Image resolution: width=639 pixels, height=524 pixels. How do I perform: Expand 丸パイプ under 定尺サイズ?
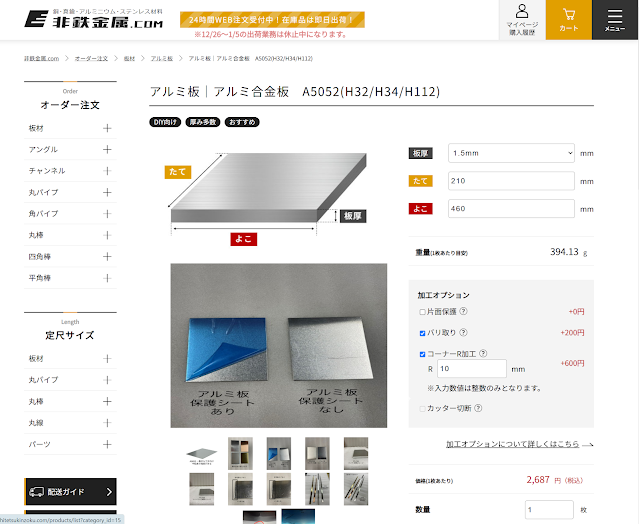coord(70,380)
